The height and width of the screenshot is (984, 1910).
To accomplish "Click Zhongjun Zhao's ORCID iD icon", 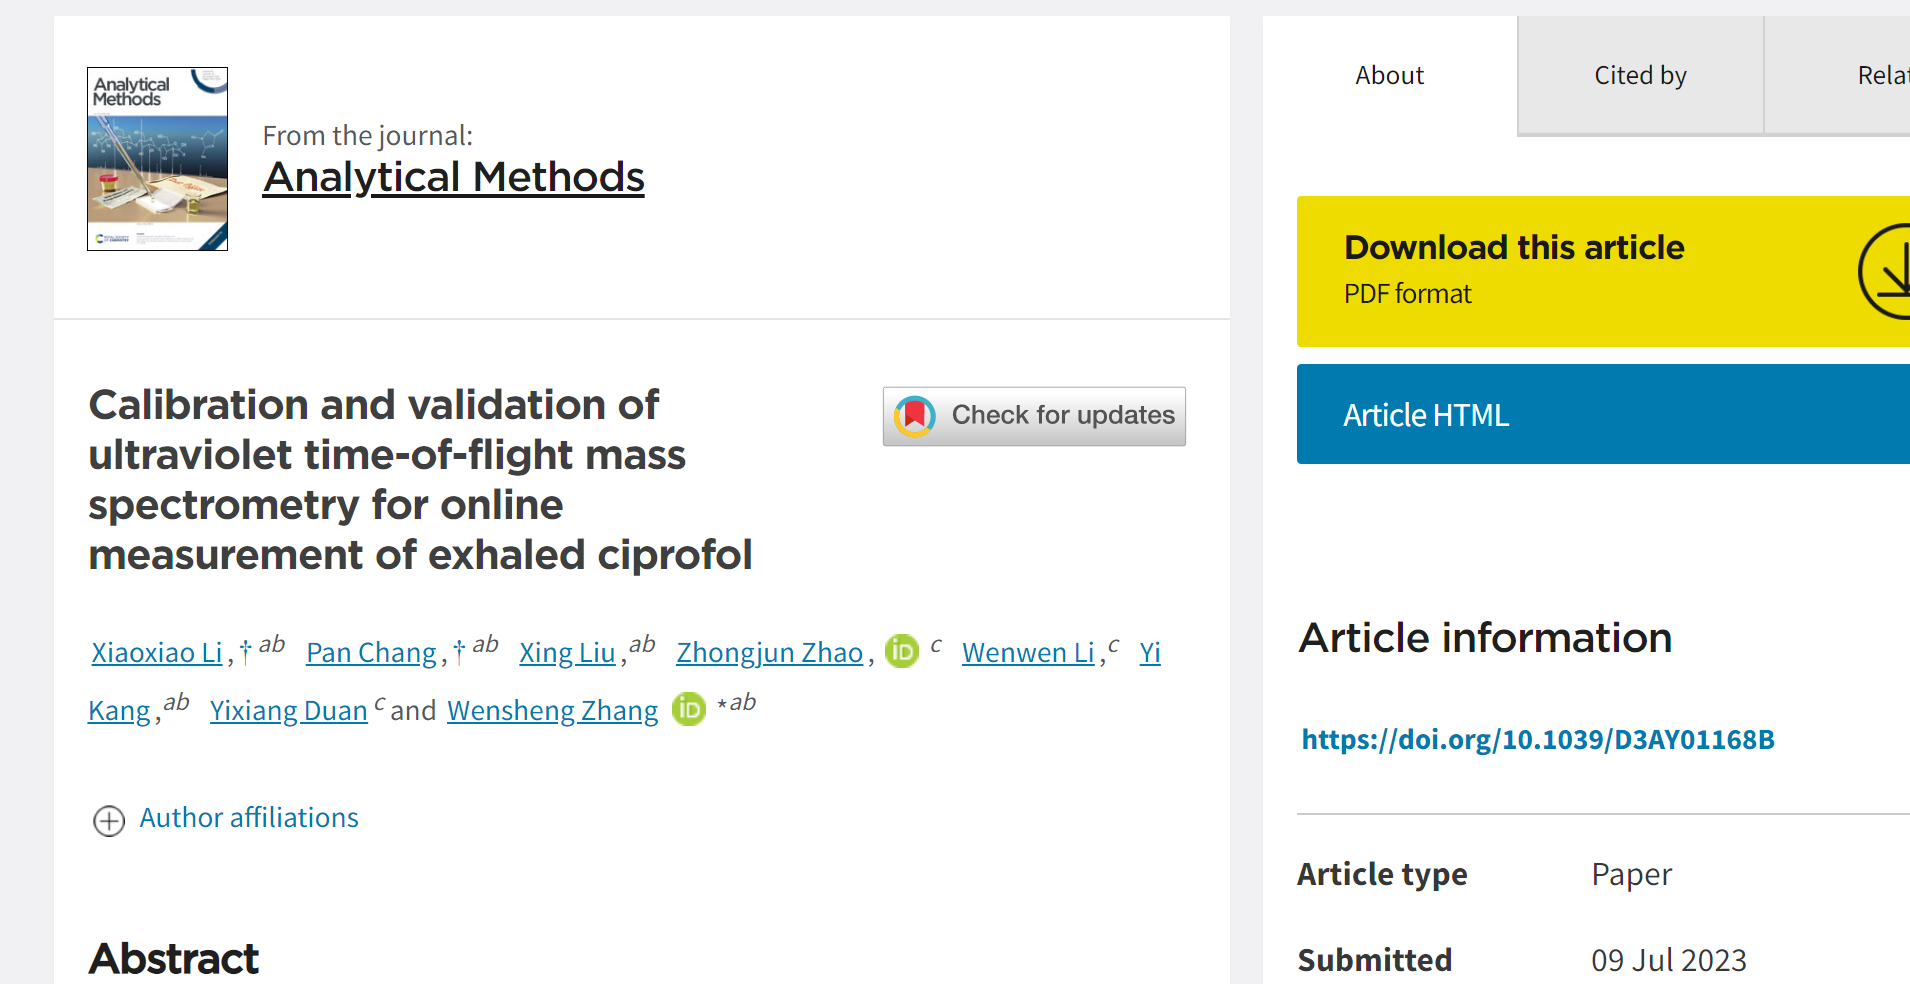I will point(902,651).
